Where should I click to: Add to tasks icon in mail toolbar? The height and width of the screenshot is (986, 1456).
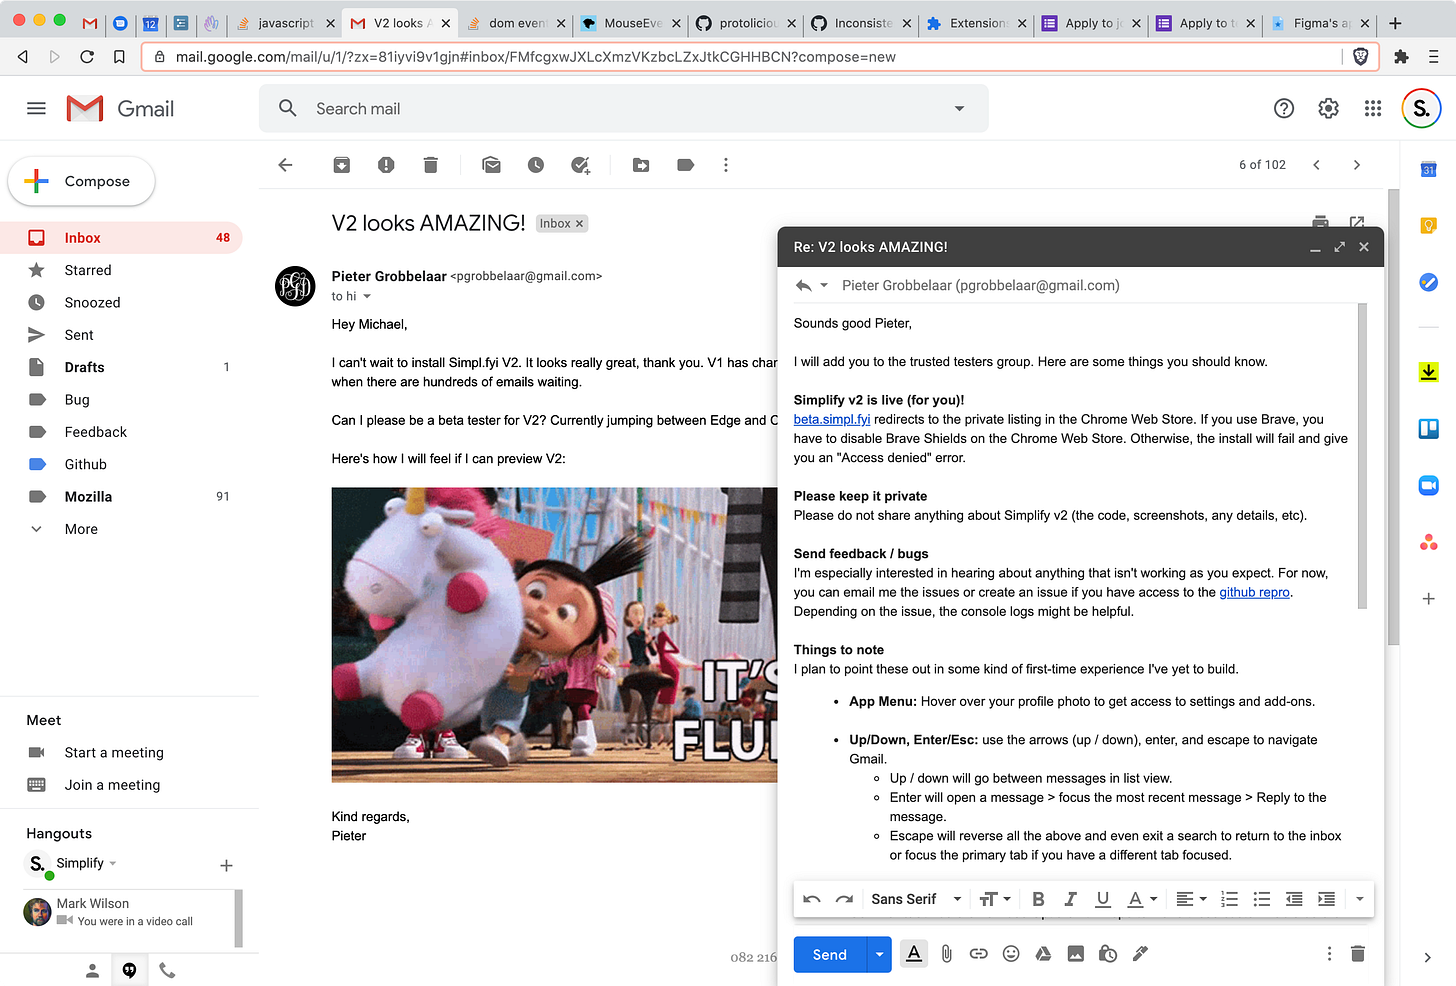tap(580, 165)
